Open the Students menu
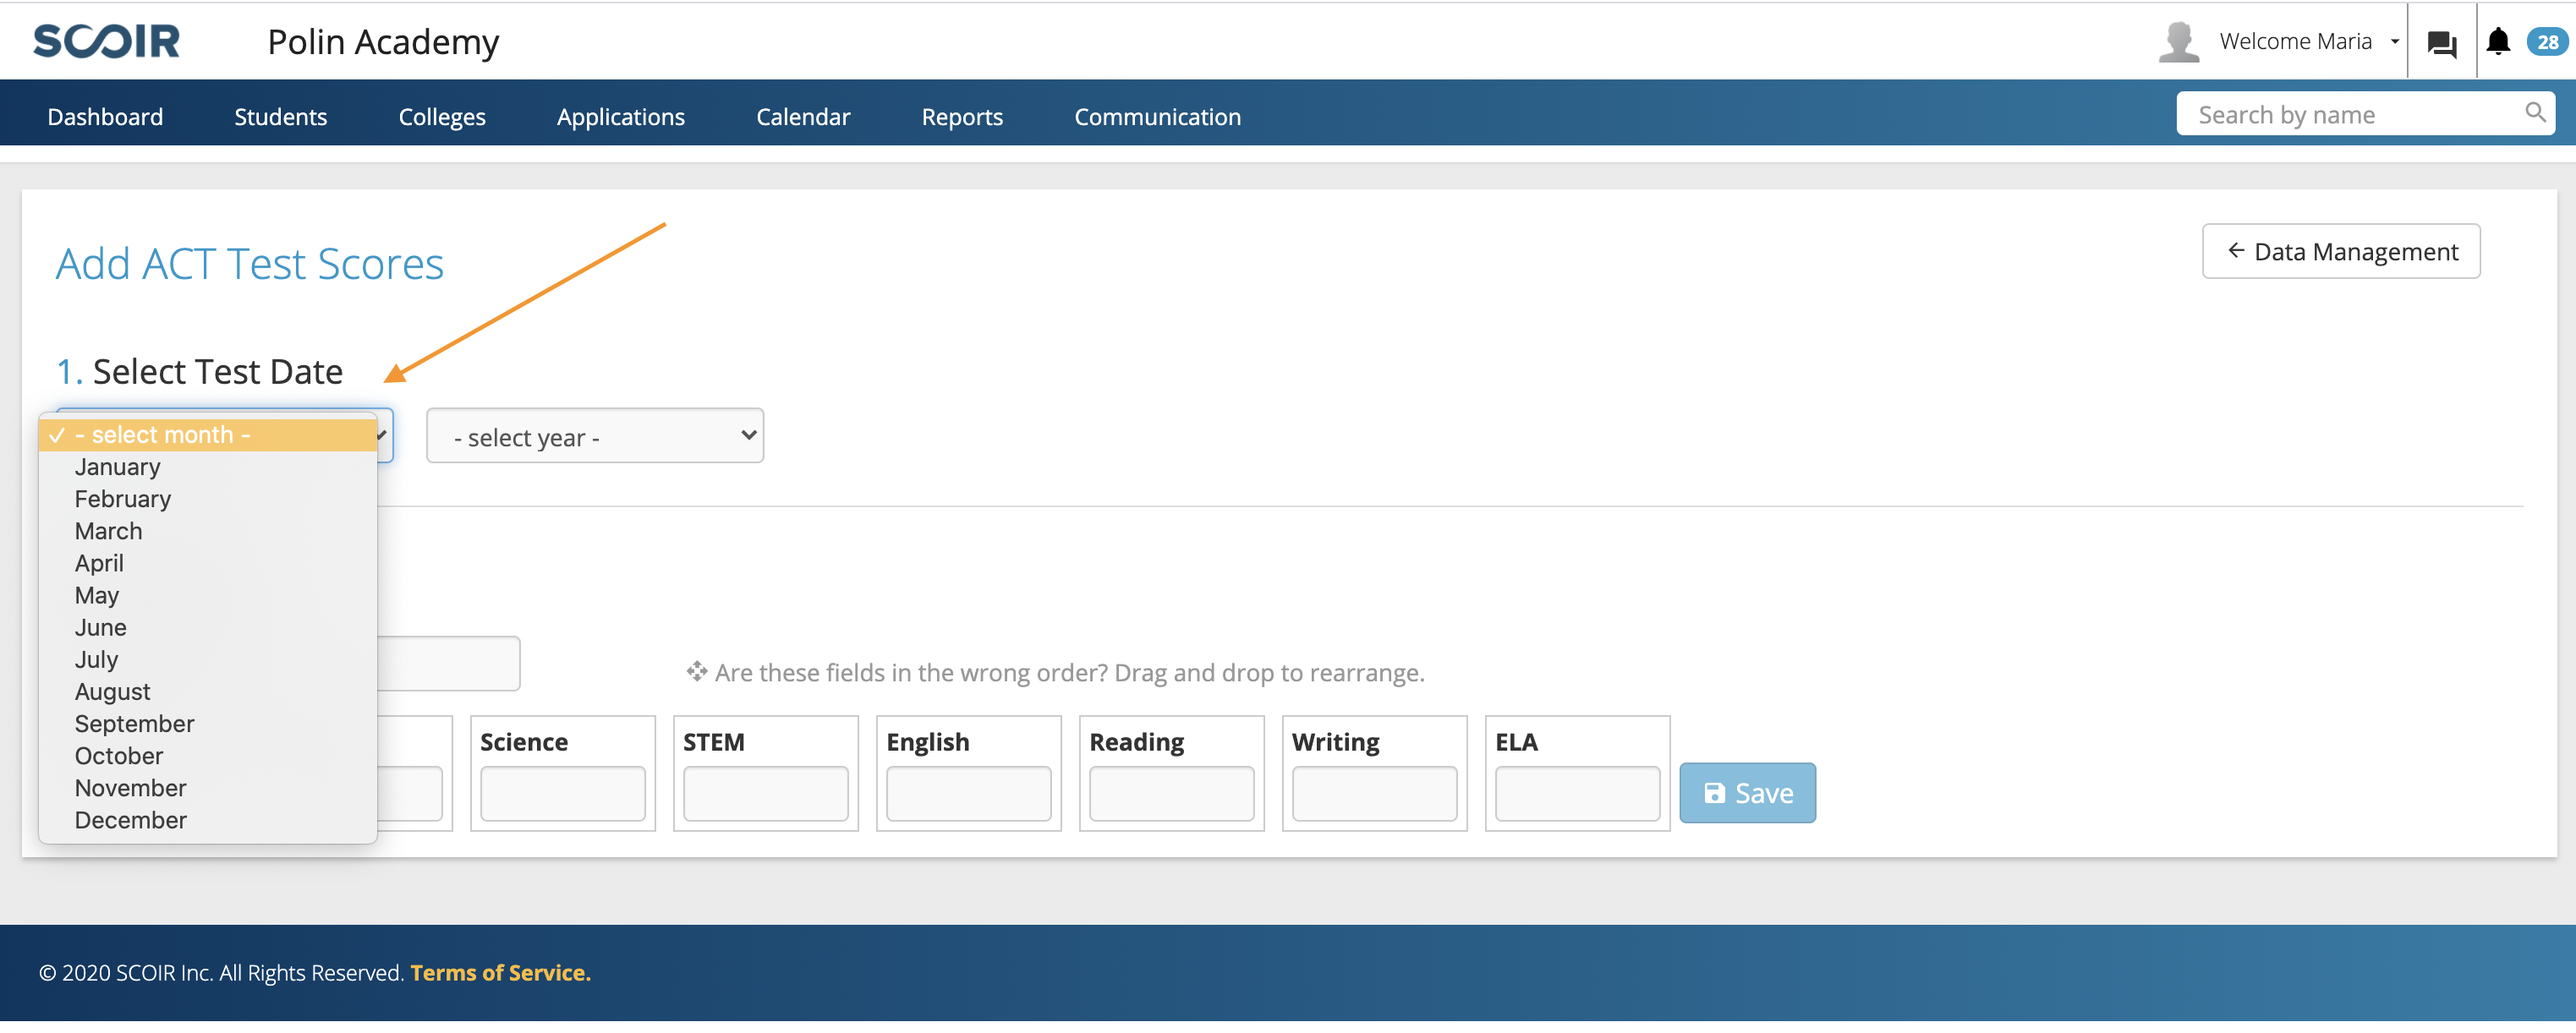The image size is (2576, 1033). 280,117
